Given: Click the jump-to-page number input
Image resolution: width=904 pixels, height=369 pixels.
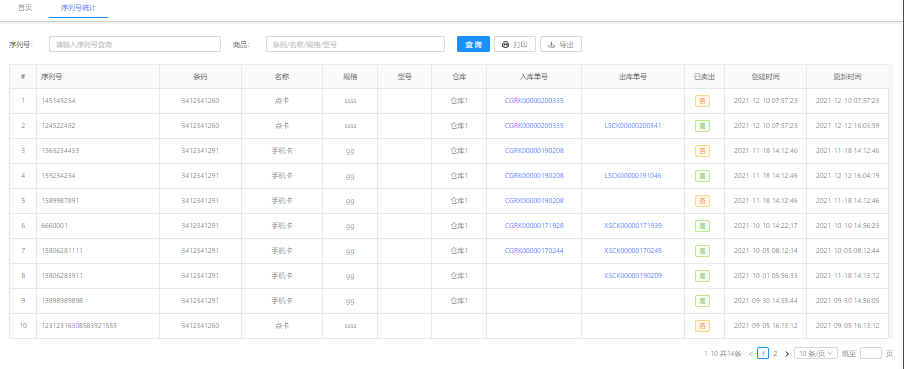Looking at the screenshot, I should tap(871, 353).
